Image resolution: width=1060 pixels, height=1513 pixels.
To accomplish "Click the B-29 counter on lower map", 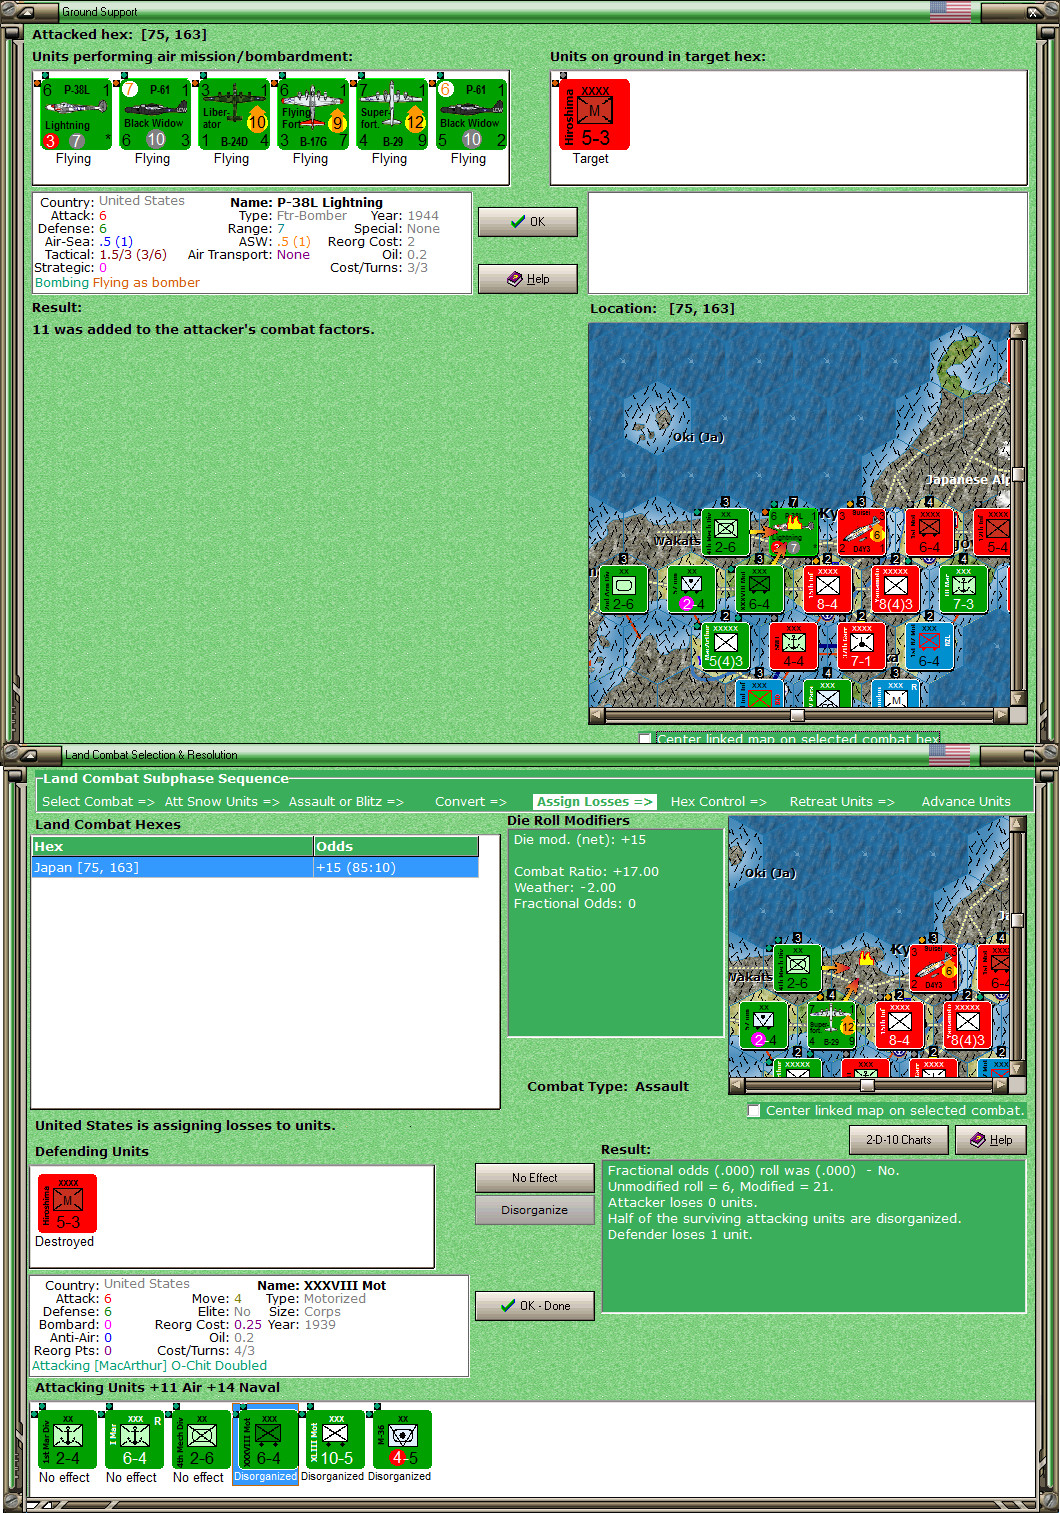I will click(831, 1025).
